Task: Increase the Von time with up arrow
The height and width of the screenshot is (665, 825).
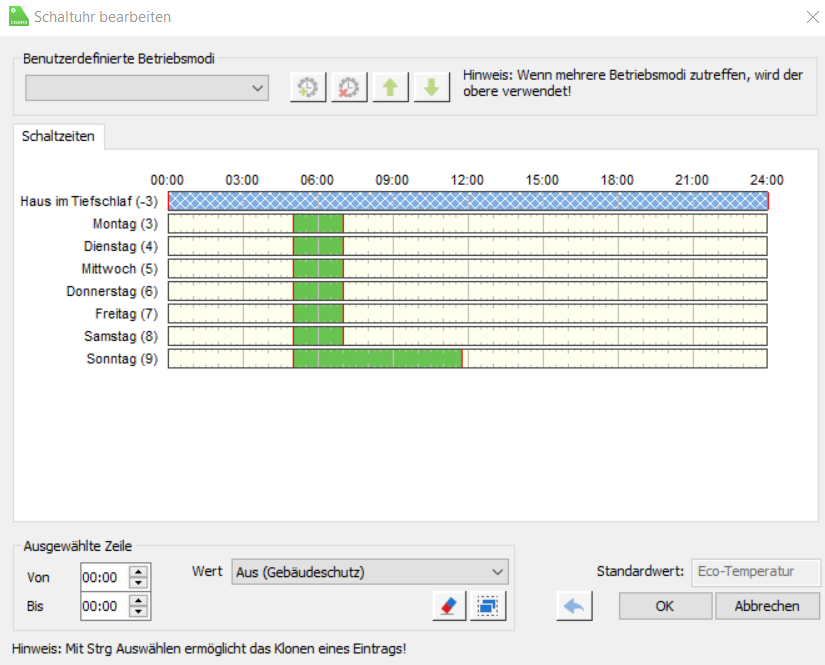Action: [x=138, y=572]
